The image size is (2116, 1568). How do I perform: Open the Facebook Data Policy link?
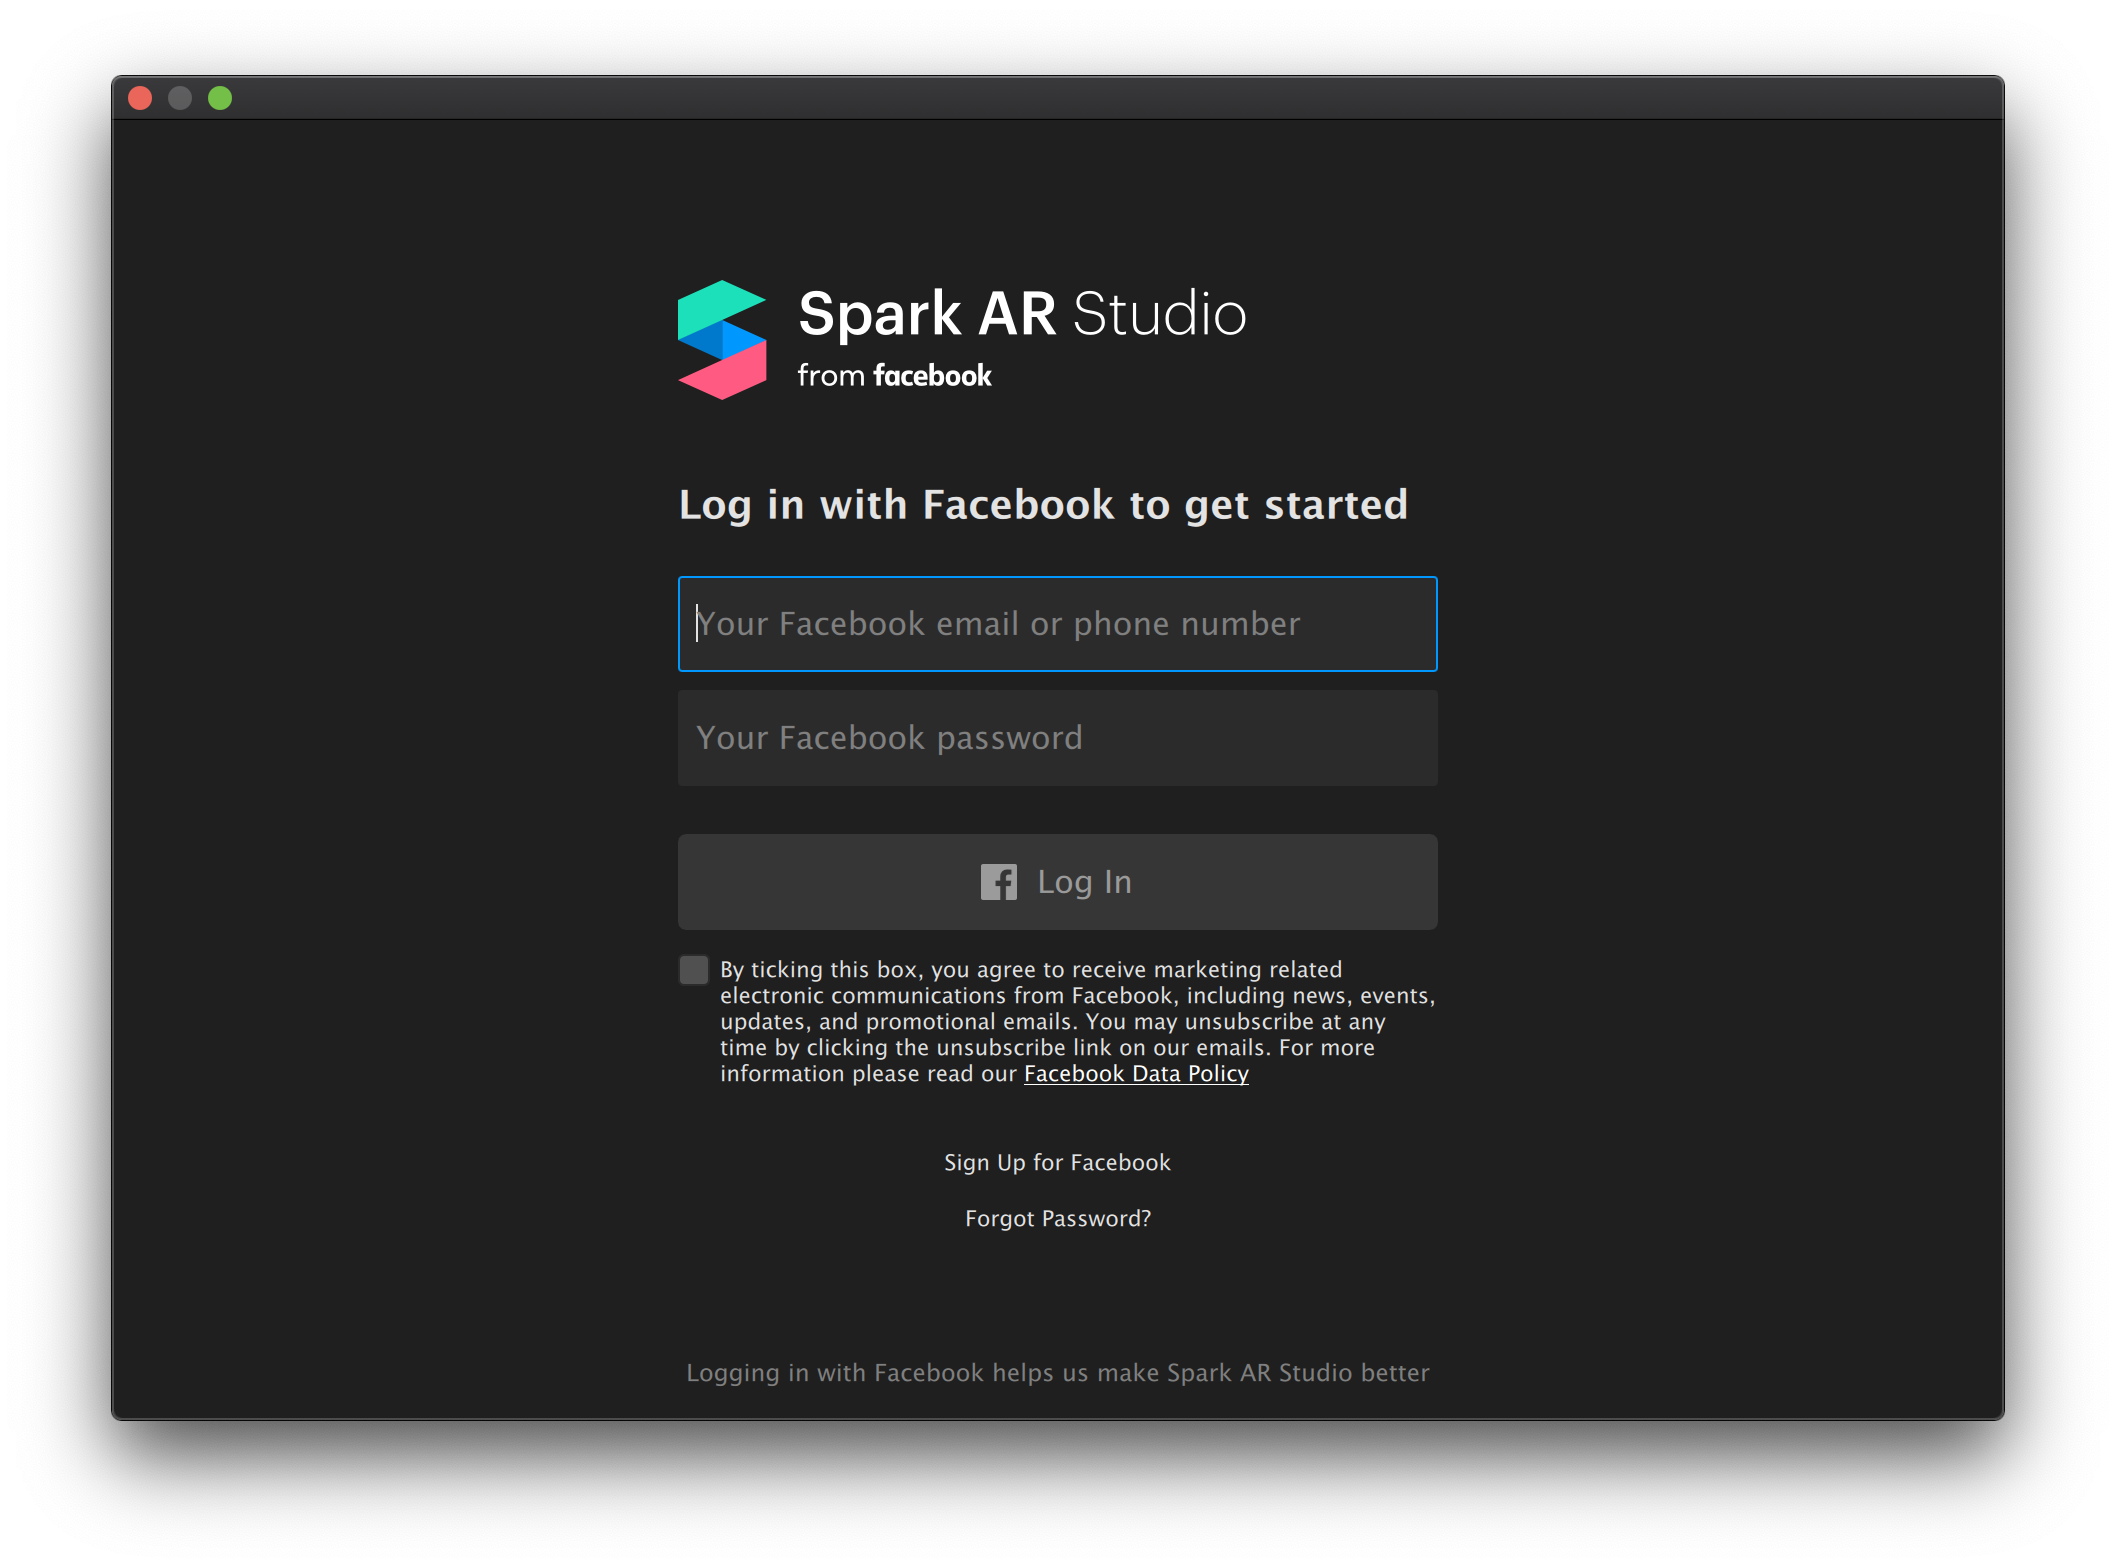[x=1136, y=1074]
